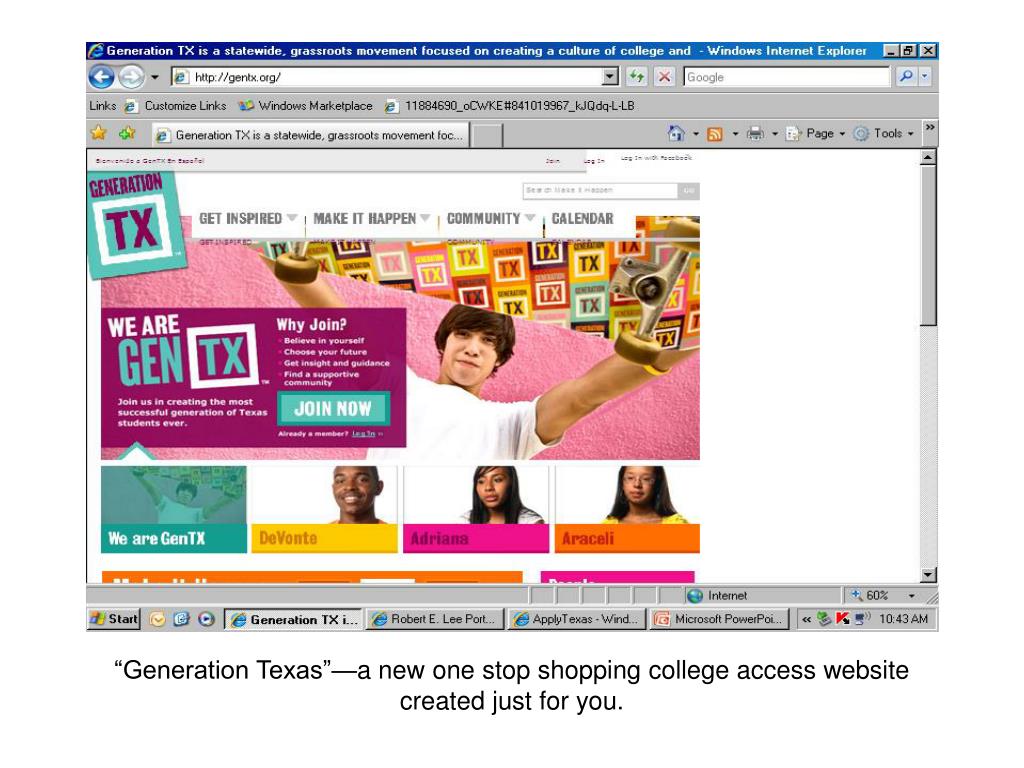Click the Search Make It Happen field
Image resolution: width=1024 pixels, height=768 pixels.
600,190
